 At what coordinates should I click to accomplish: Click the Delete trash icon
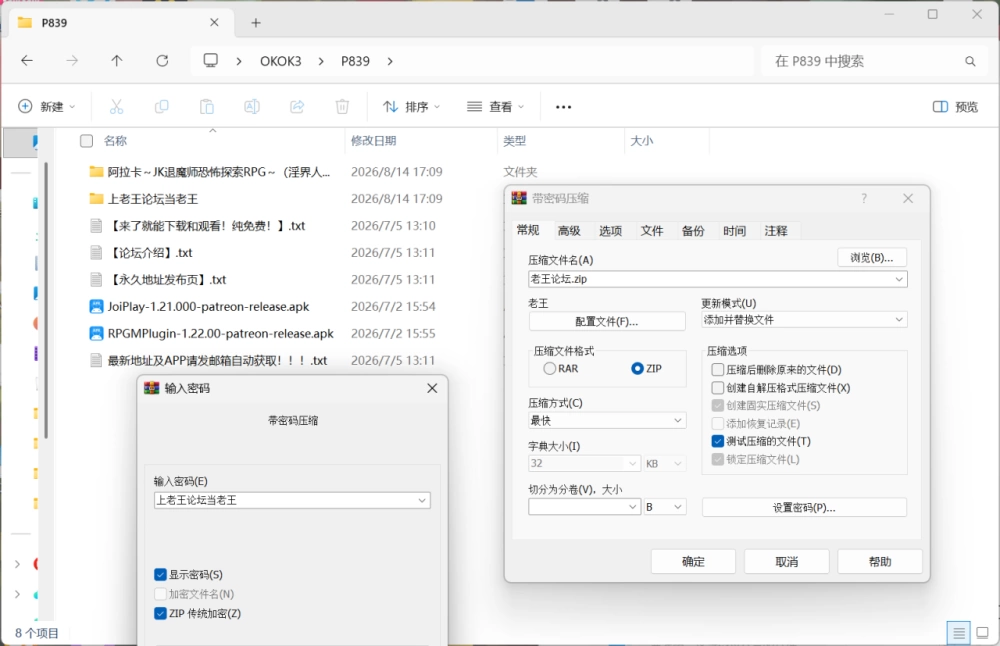pos(342,106)
